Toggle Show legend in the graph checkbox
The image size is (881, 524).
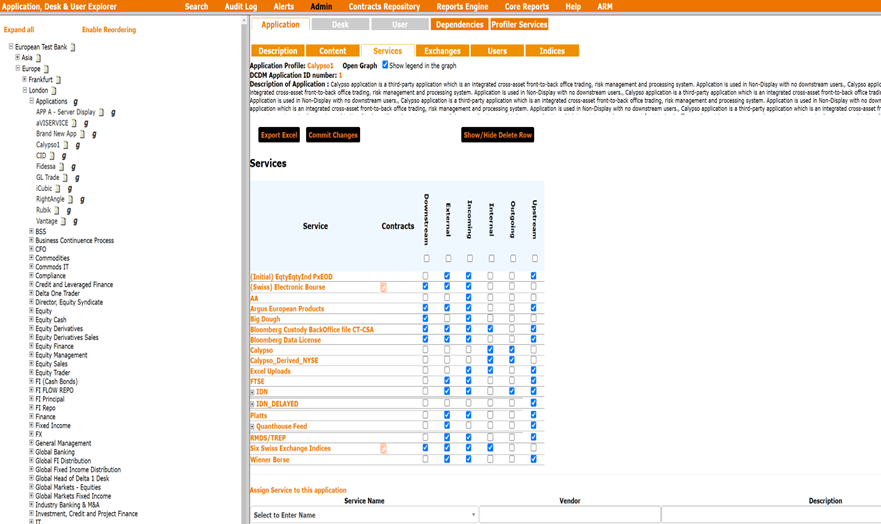click(x=386, y=65)
